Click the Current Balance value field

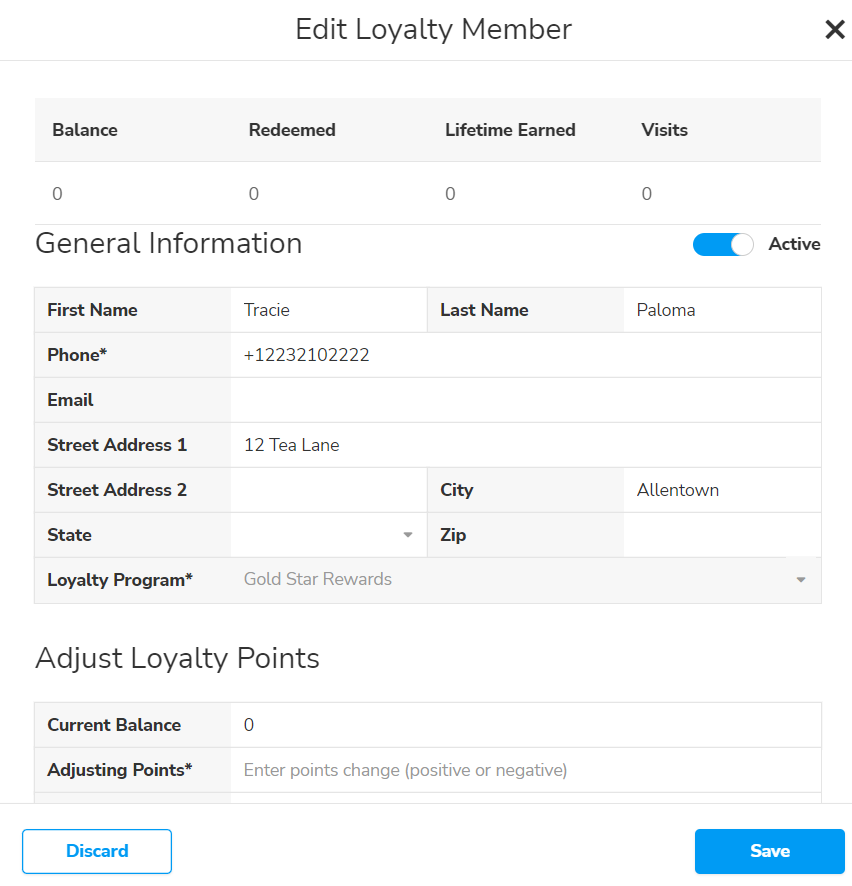(x=525, y=725)
